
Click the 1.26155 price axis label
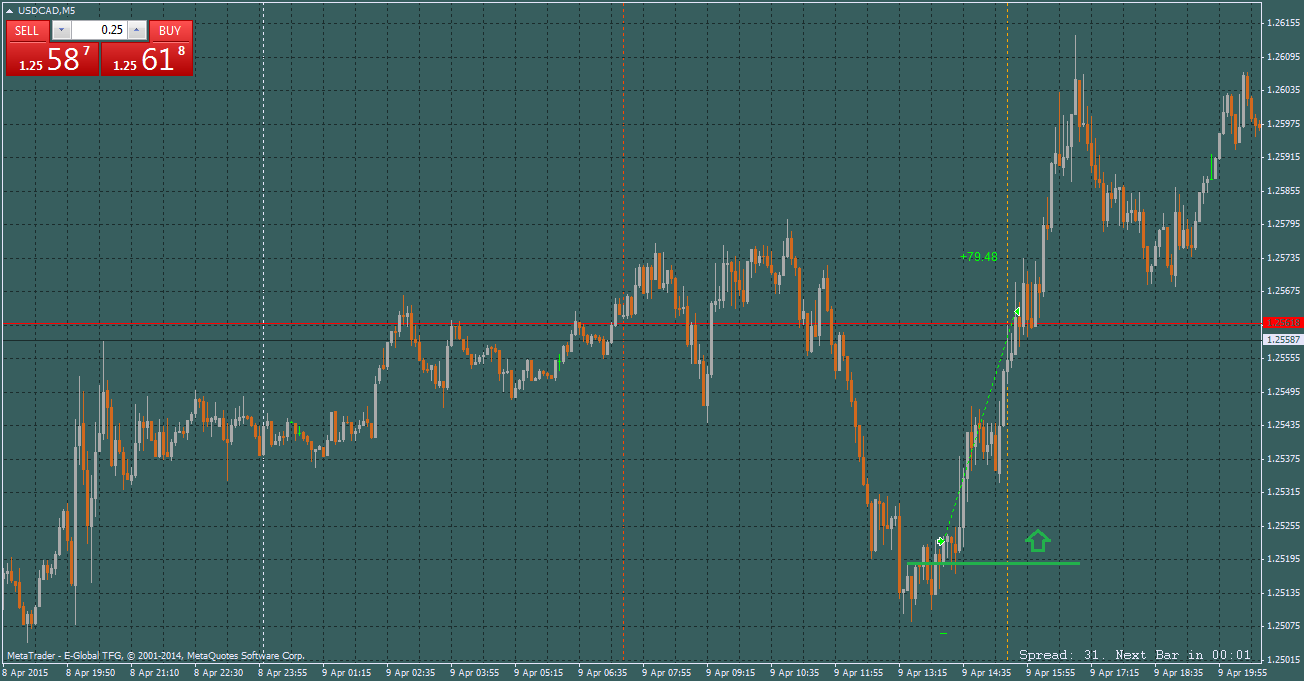pyautogui.click(x=1283, y=22)
